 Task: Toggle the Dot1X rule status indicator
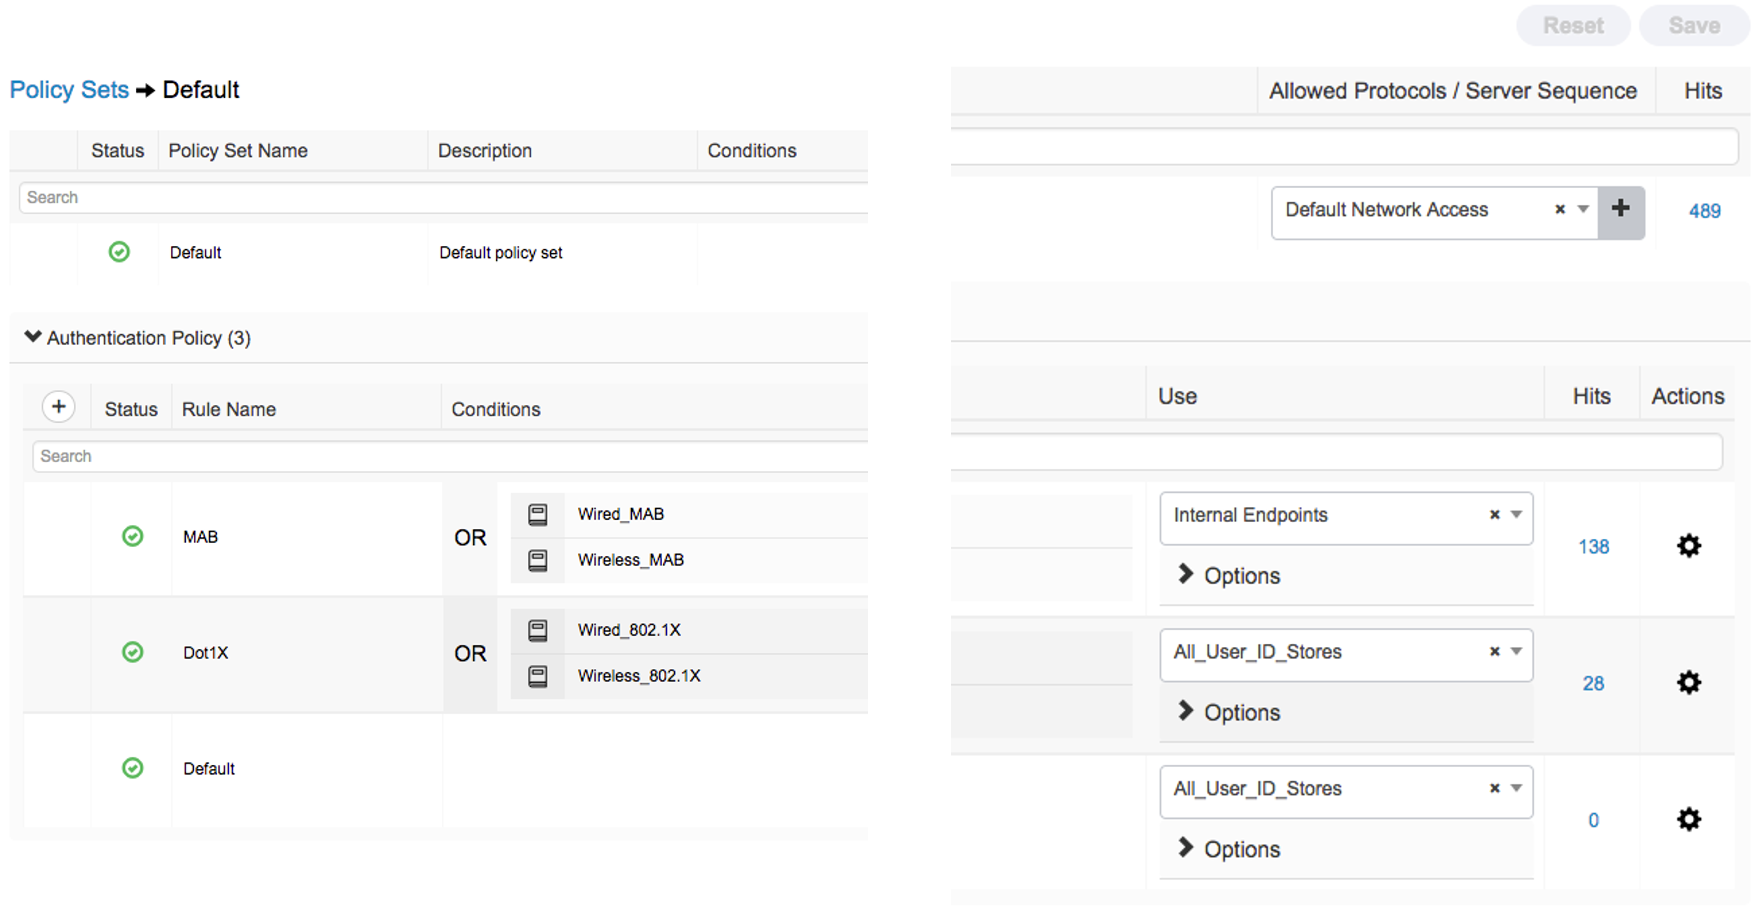[132, 653]
